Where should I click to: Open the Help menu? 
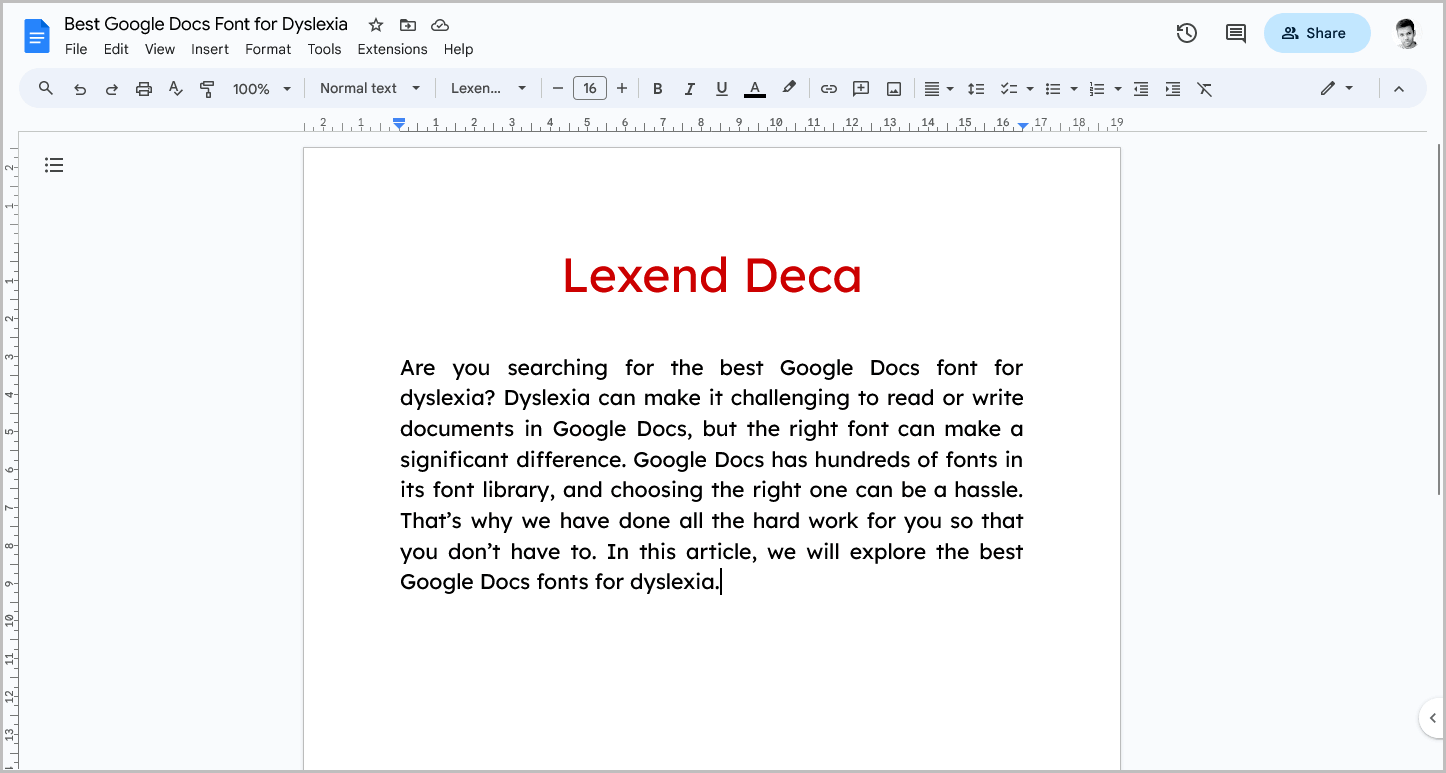458,49
